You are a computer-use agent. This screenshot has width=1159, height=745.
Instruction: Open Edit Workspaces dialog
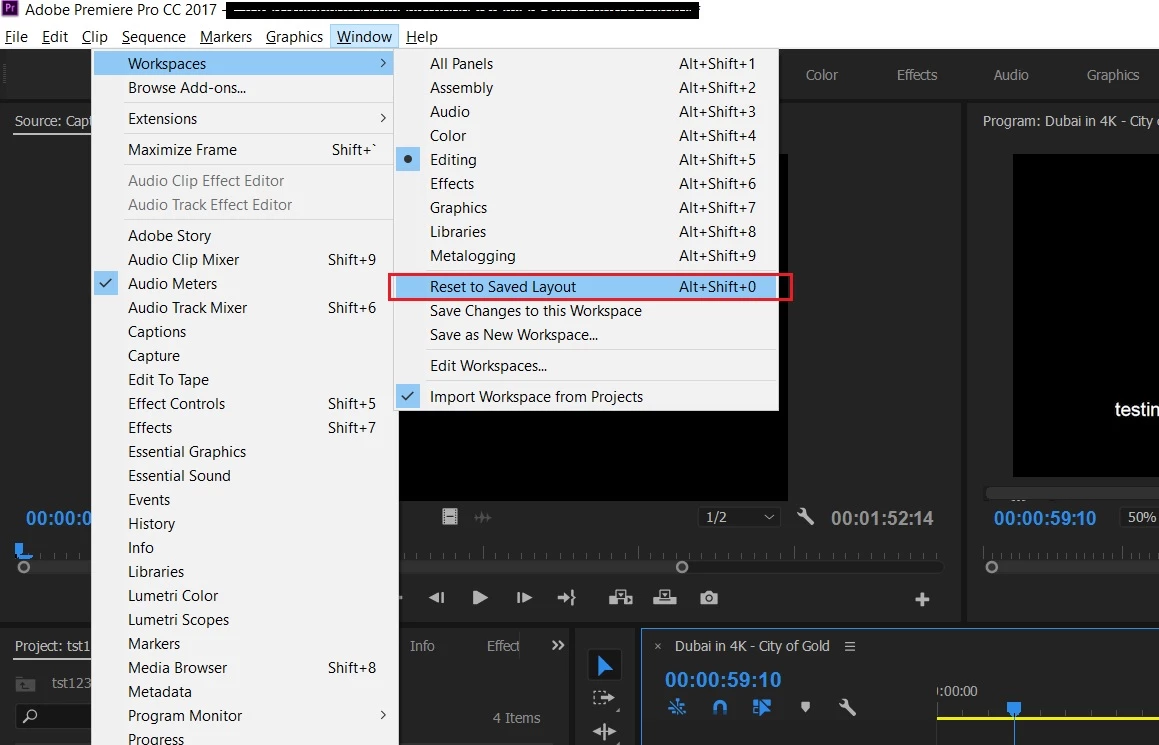click(x=585, y=366)
